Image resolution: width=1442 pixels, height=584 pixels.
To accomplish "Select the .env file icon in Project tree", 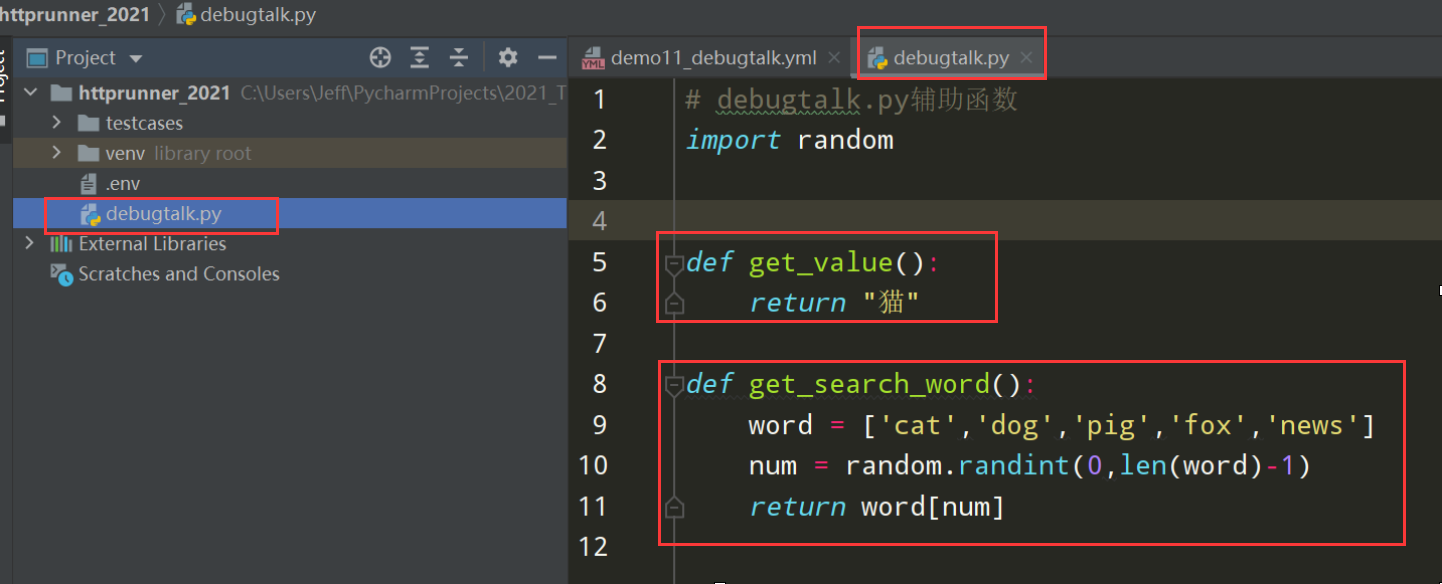I will (88, 183).
